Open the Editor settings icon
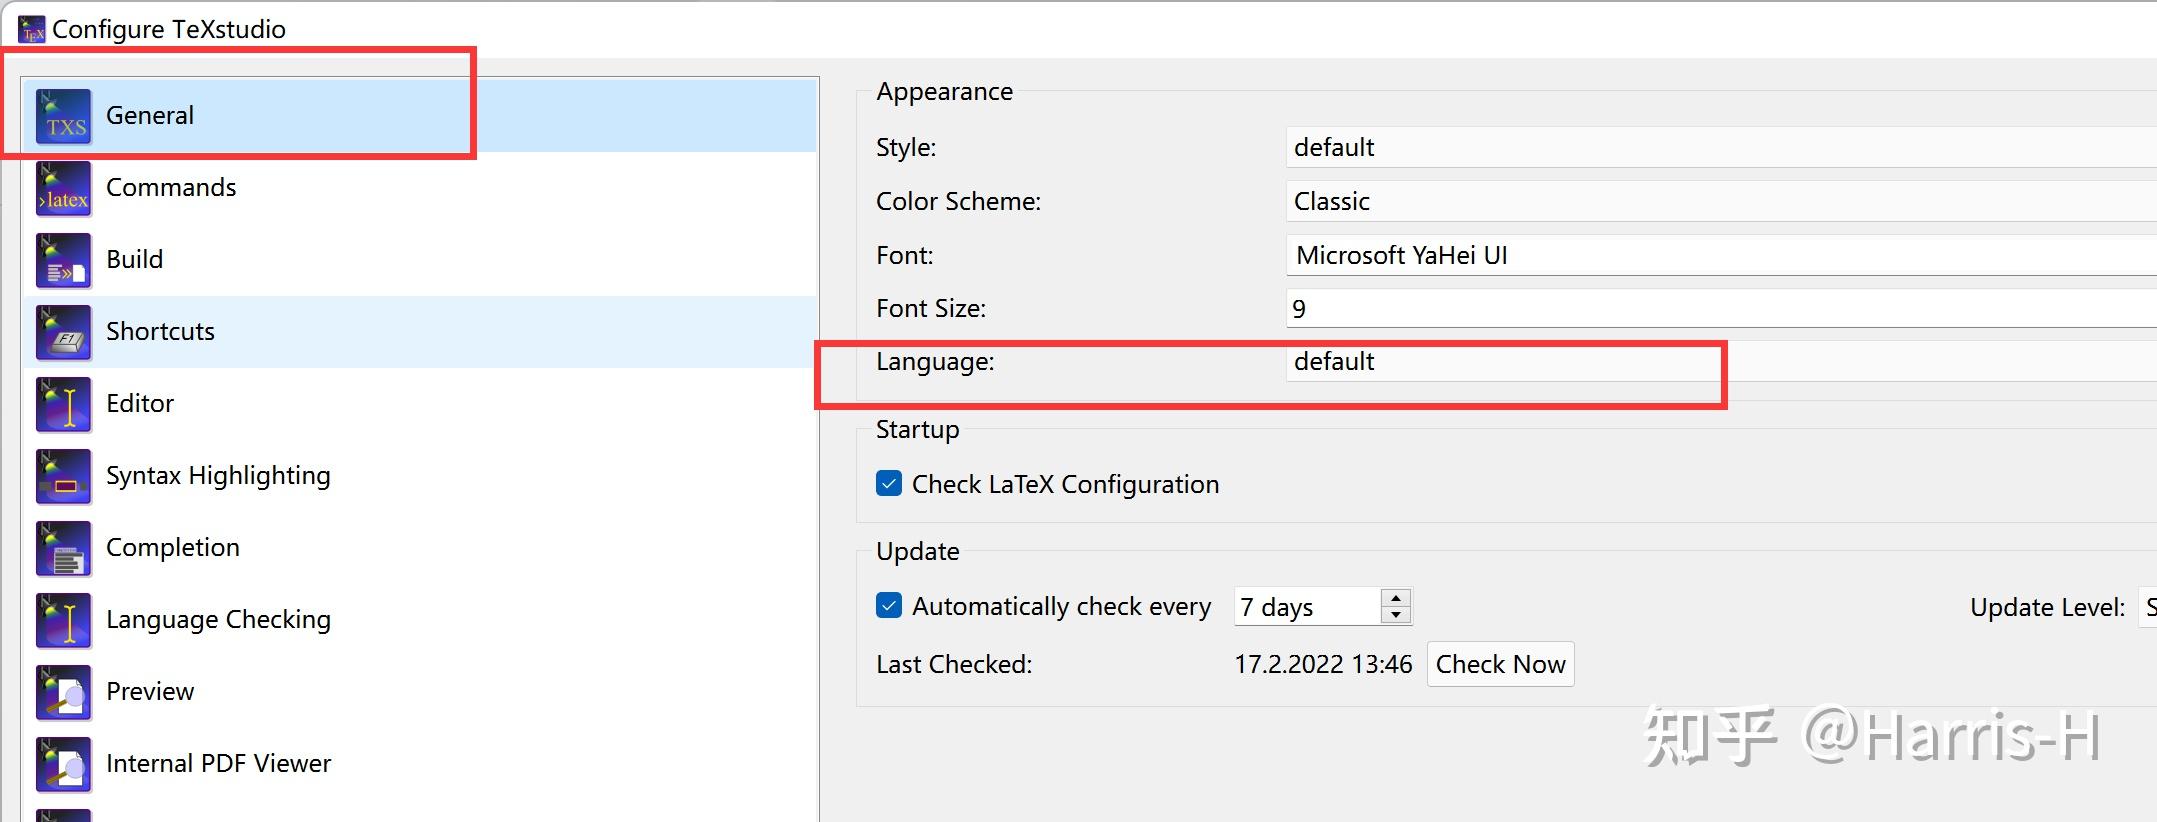Screen dimensions: 2157x822 64,405
